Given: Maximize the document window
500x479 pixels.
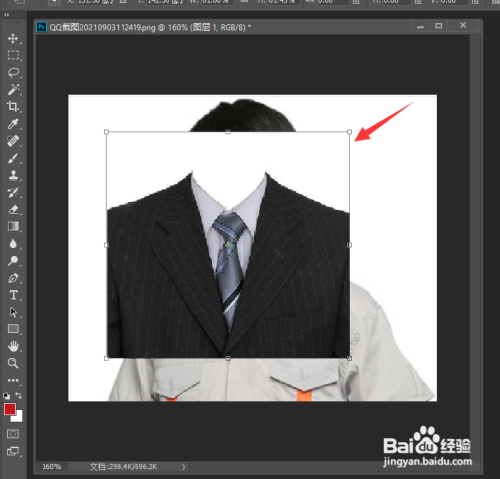Looking at the screenshot, I should [x=439, y=26].
